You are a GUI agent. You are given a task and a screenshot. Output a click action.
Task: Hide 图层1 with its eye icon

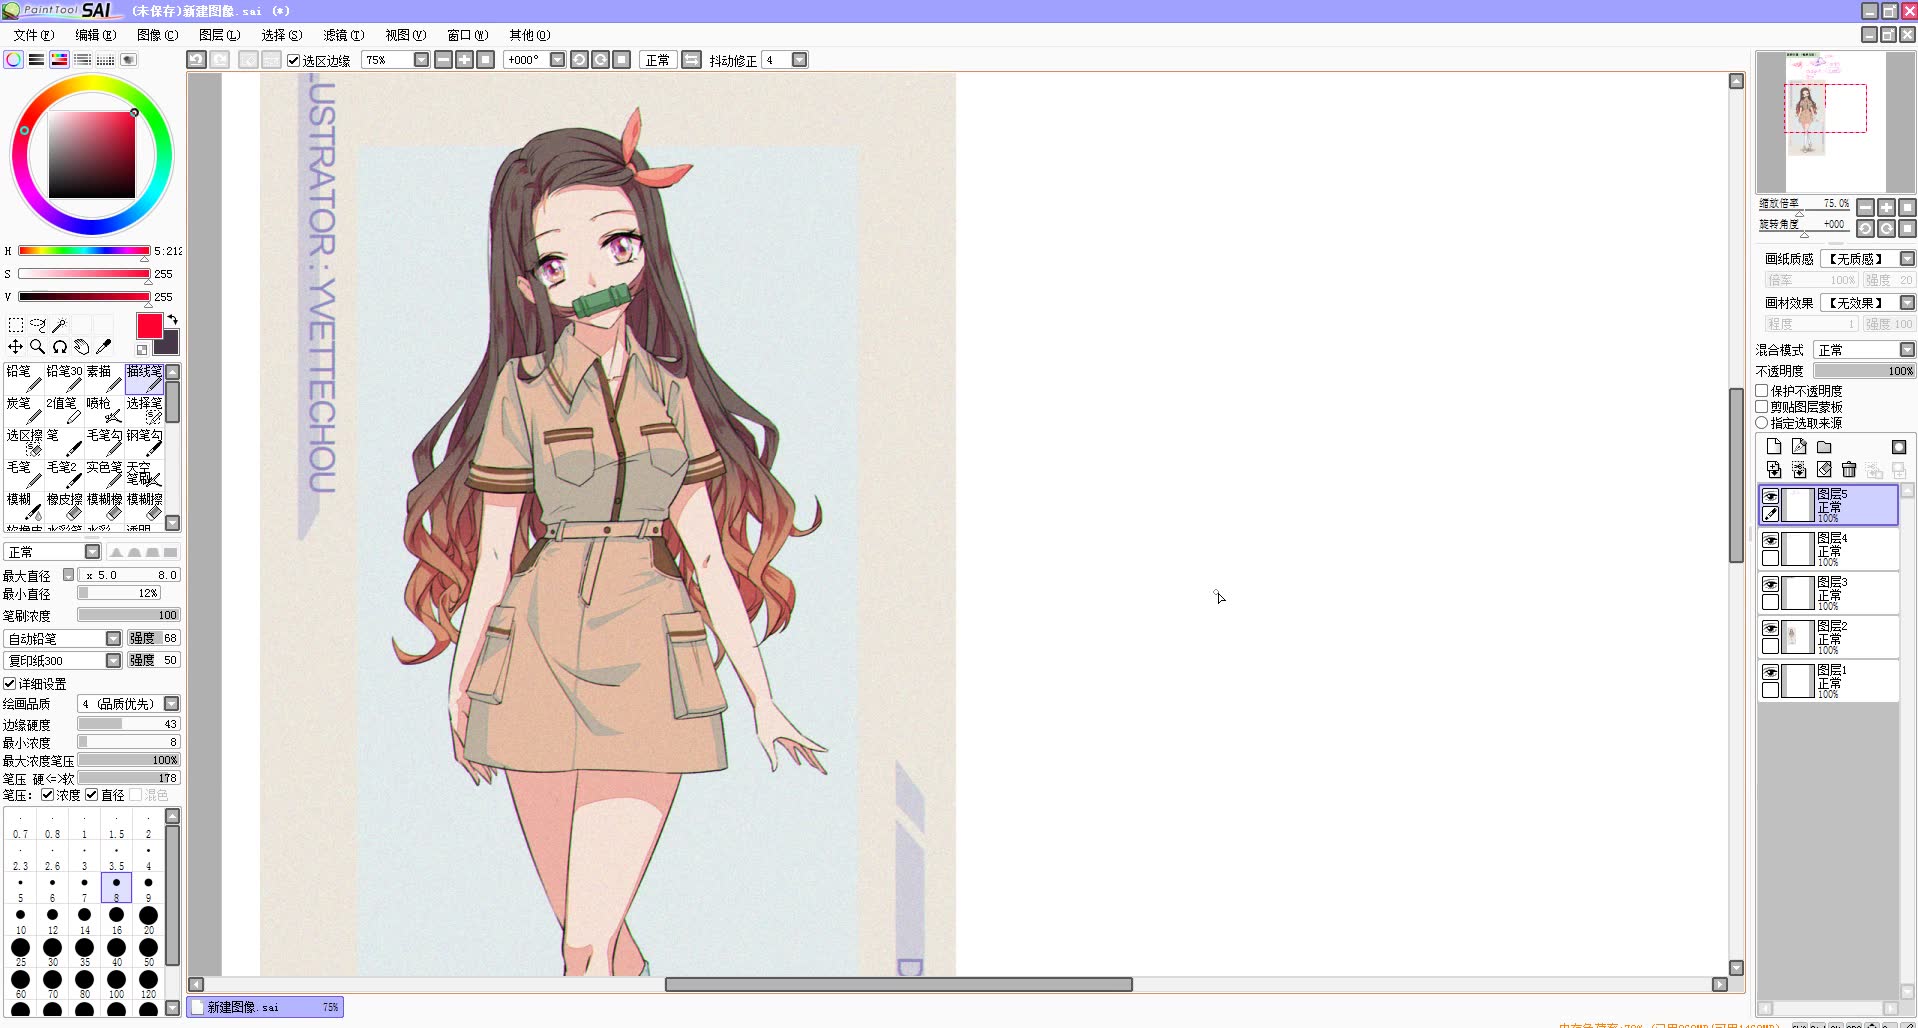(1770, 672)
